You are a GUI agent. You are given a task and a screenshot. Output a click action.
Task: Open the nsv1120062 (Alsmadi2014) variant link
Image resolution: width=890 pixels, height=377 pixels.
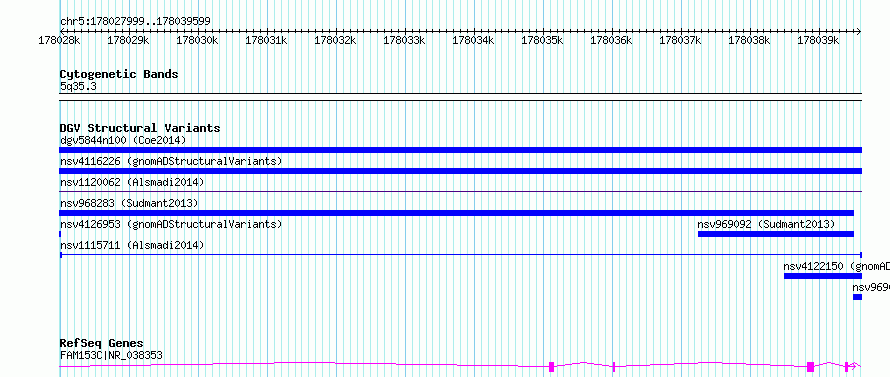click(x=132, y=182)
